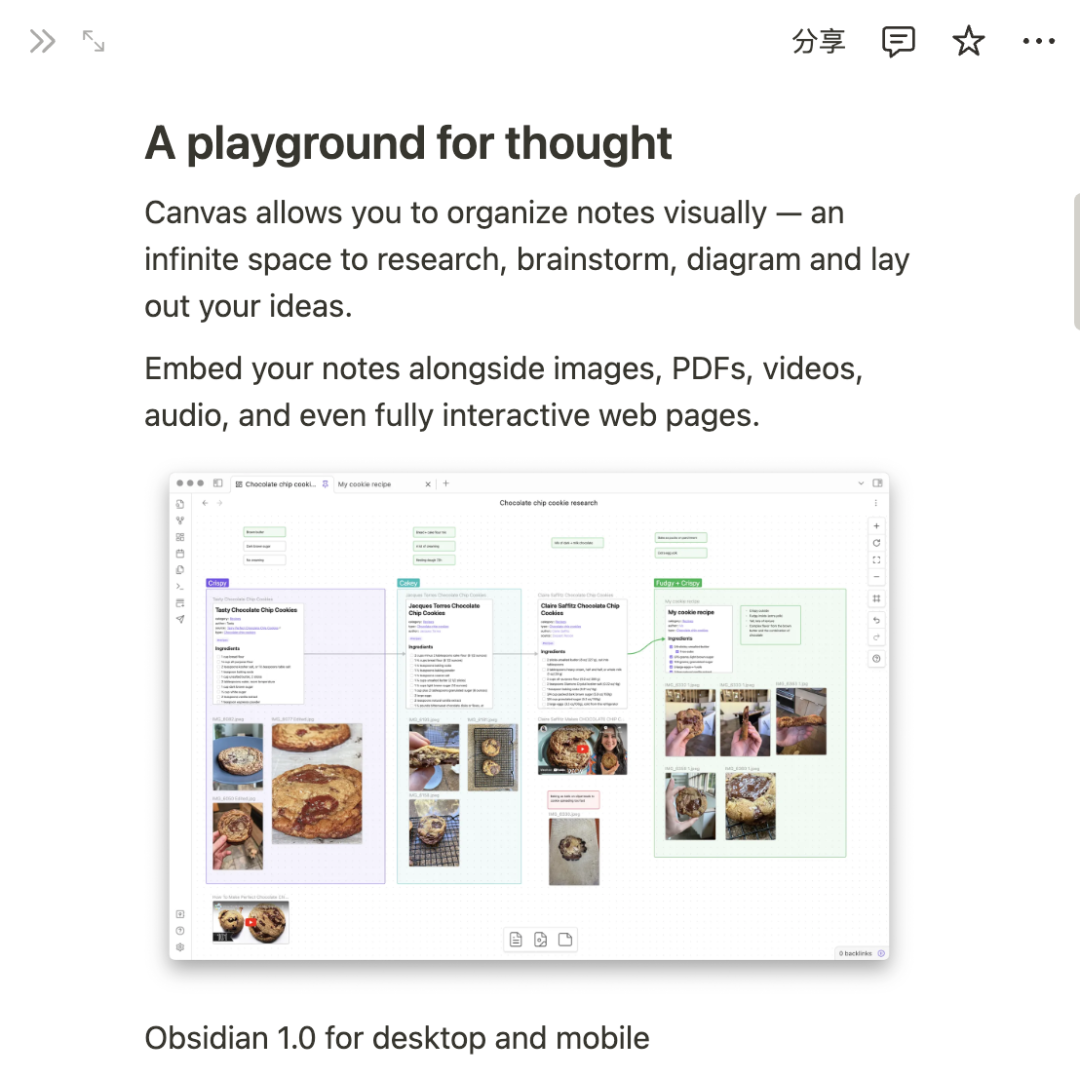The image size is (1080, 1078).
Task: Click the 分享 share button
Action: pos(818,41)
